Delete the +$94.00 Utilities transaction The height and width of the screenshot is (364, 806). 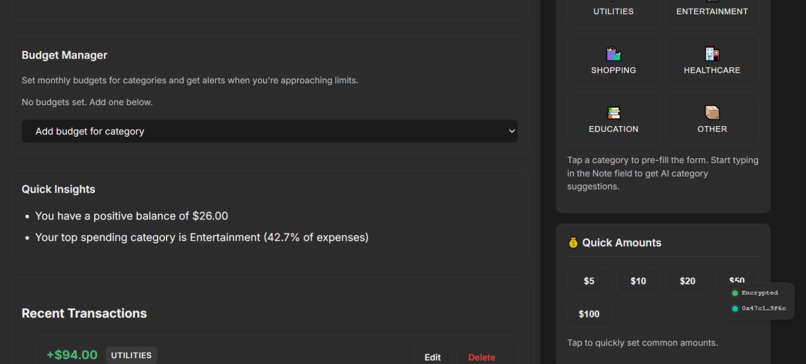click(x=482, y=357)
